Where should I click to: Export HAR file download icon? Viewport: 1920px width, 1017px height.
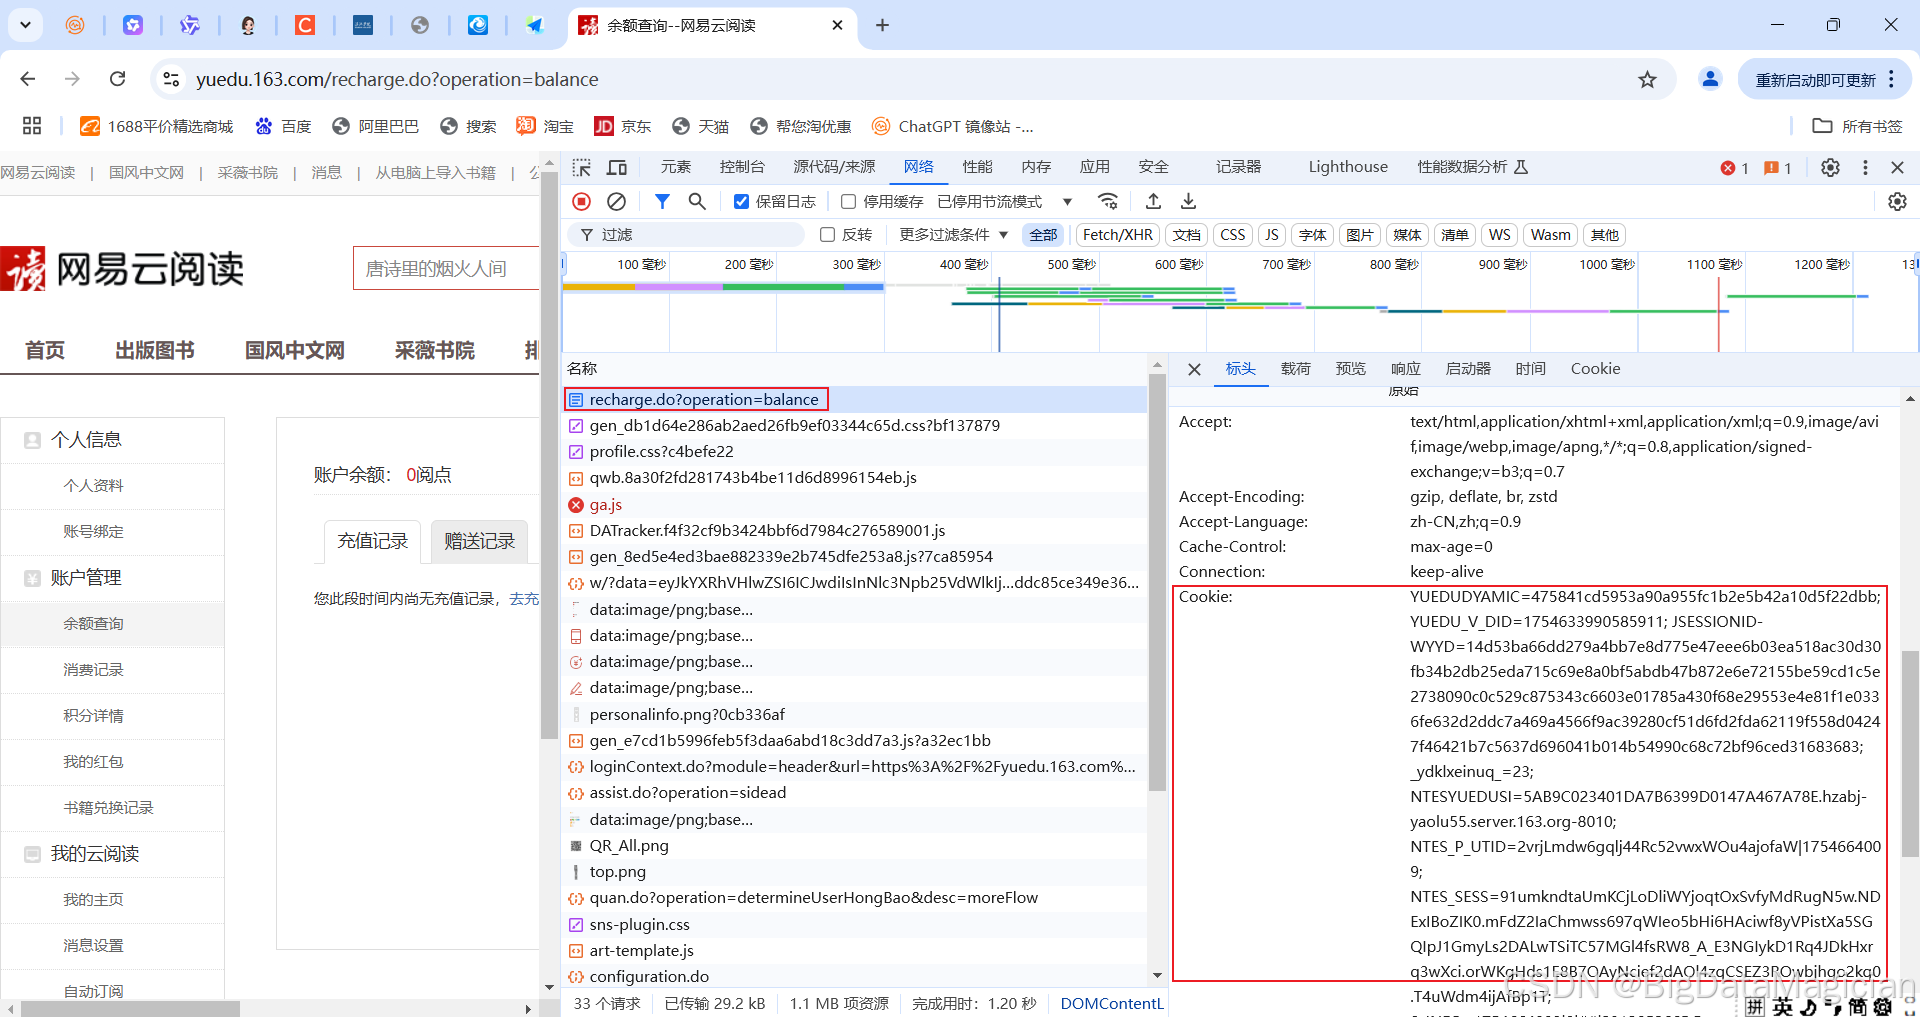pos(1188,202)
